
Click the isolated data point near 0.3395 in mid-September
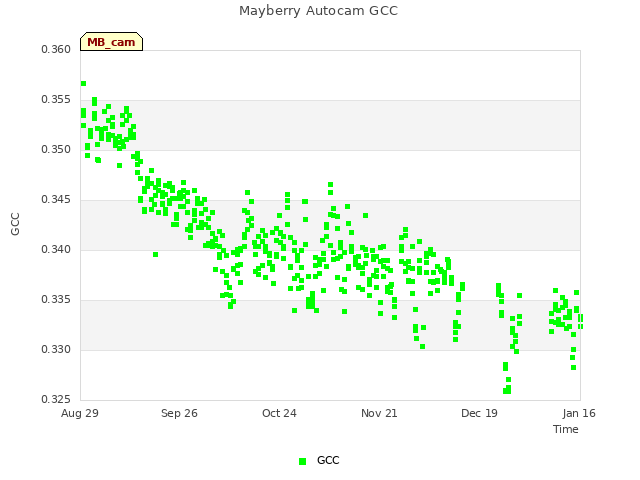coord(156,255)
